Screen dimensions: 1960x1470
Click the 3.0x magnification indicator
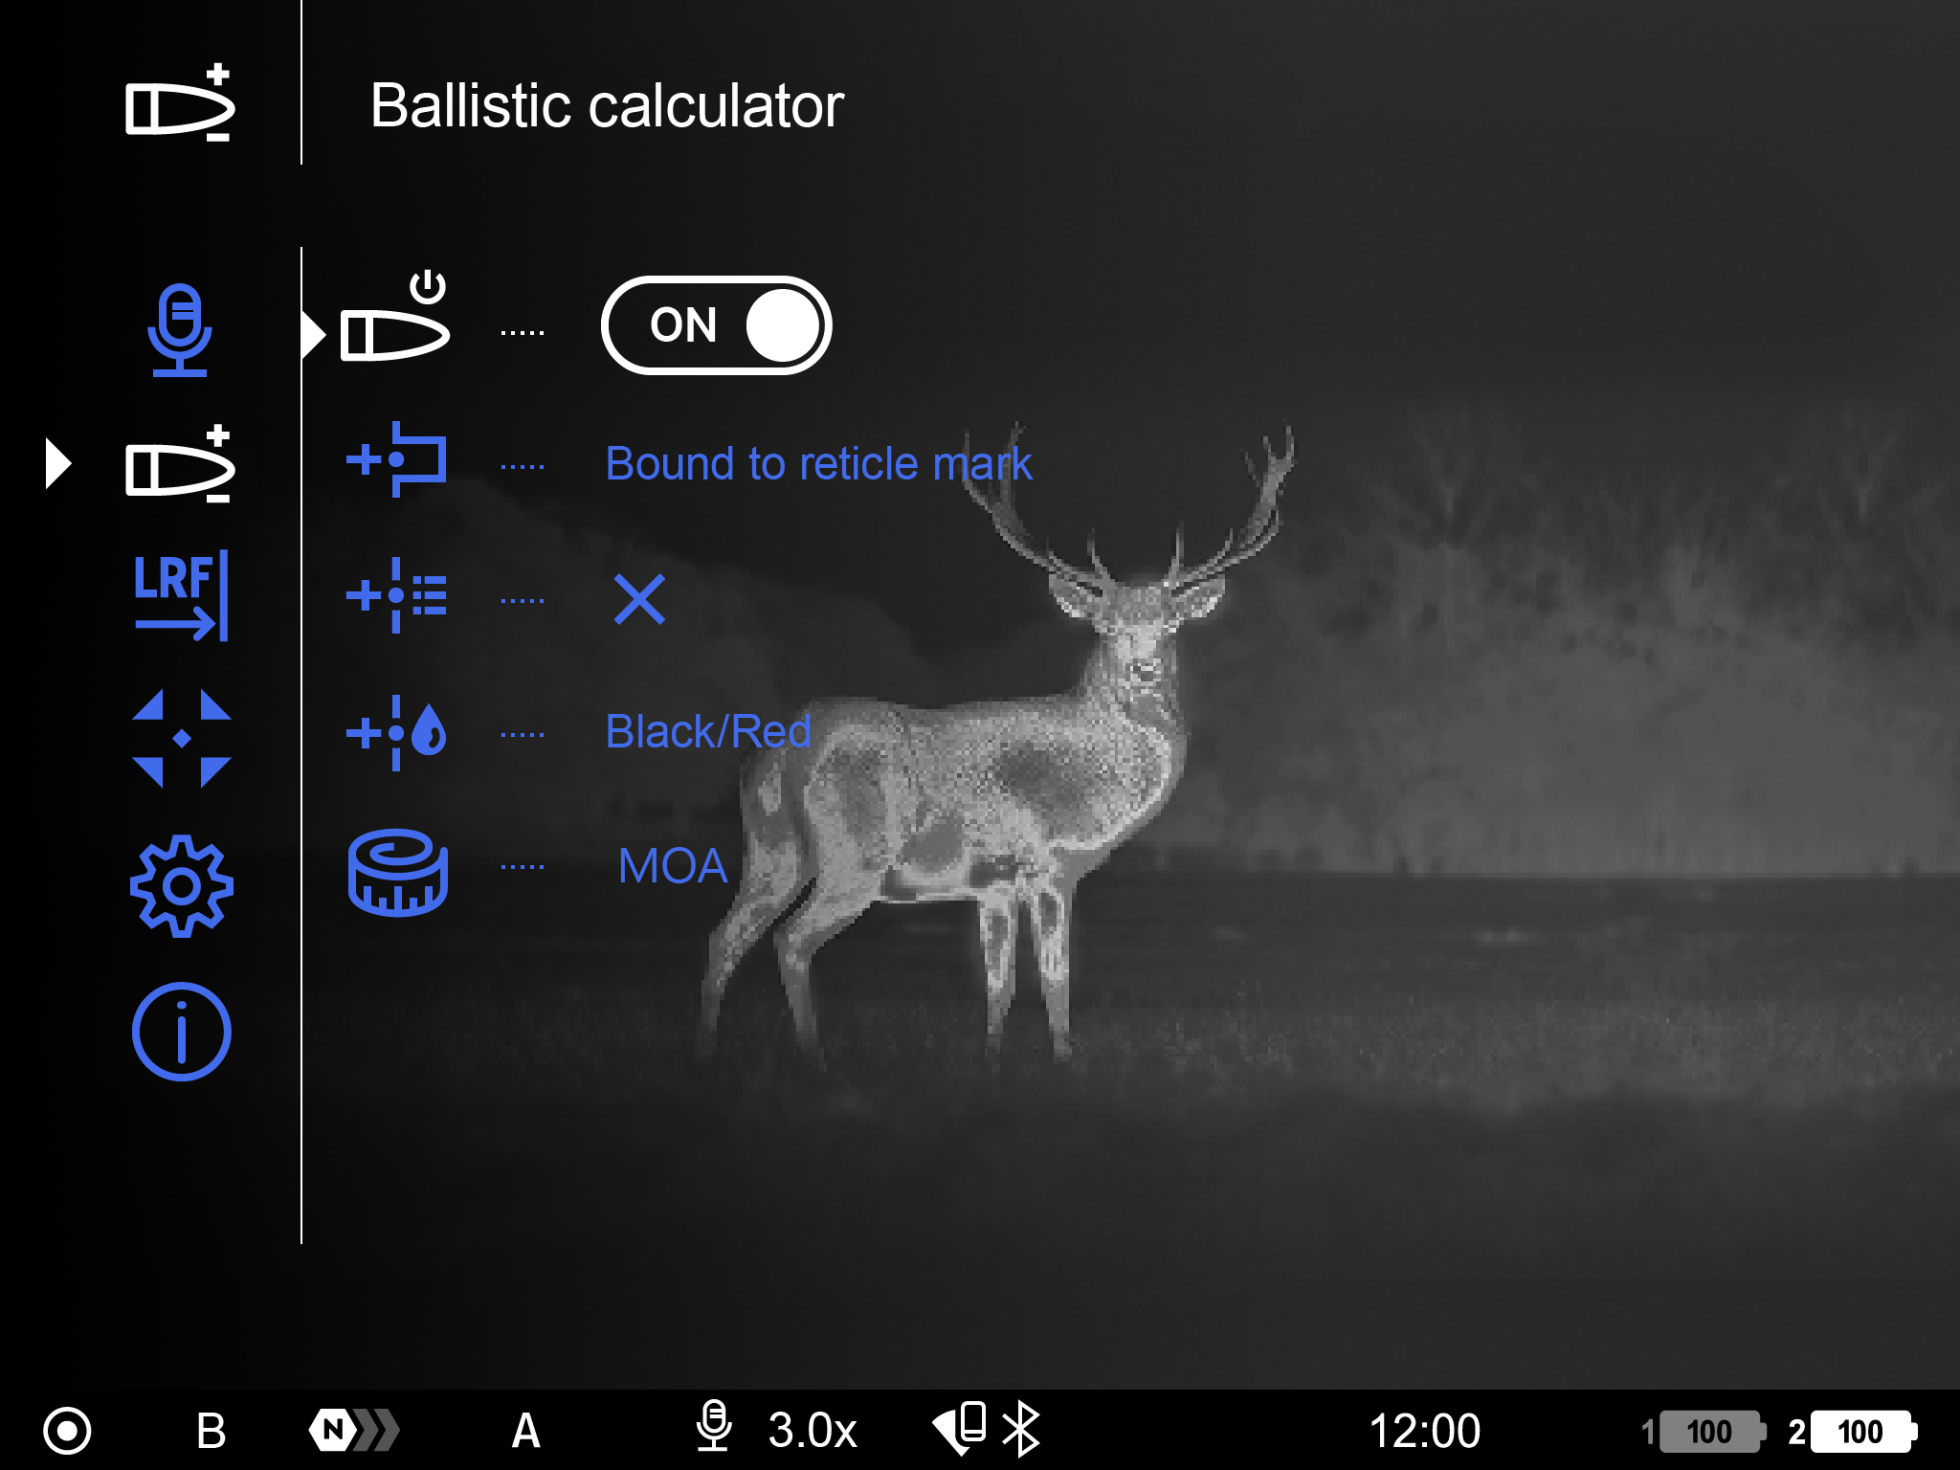click(812, 1430)
